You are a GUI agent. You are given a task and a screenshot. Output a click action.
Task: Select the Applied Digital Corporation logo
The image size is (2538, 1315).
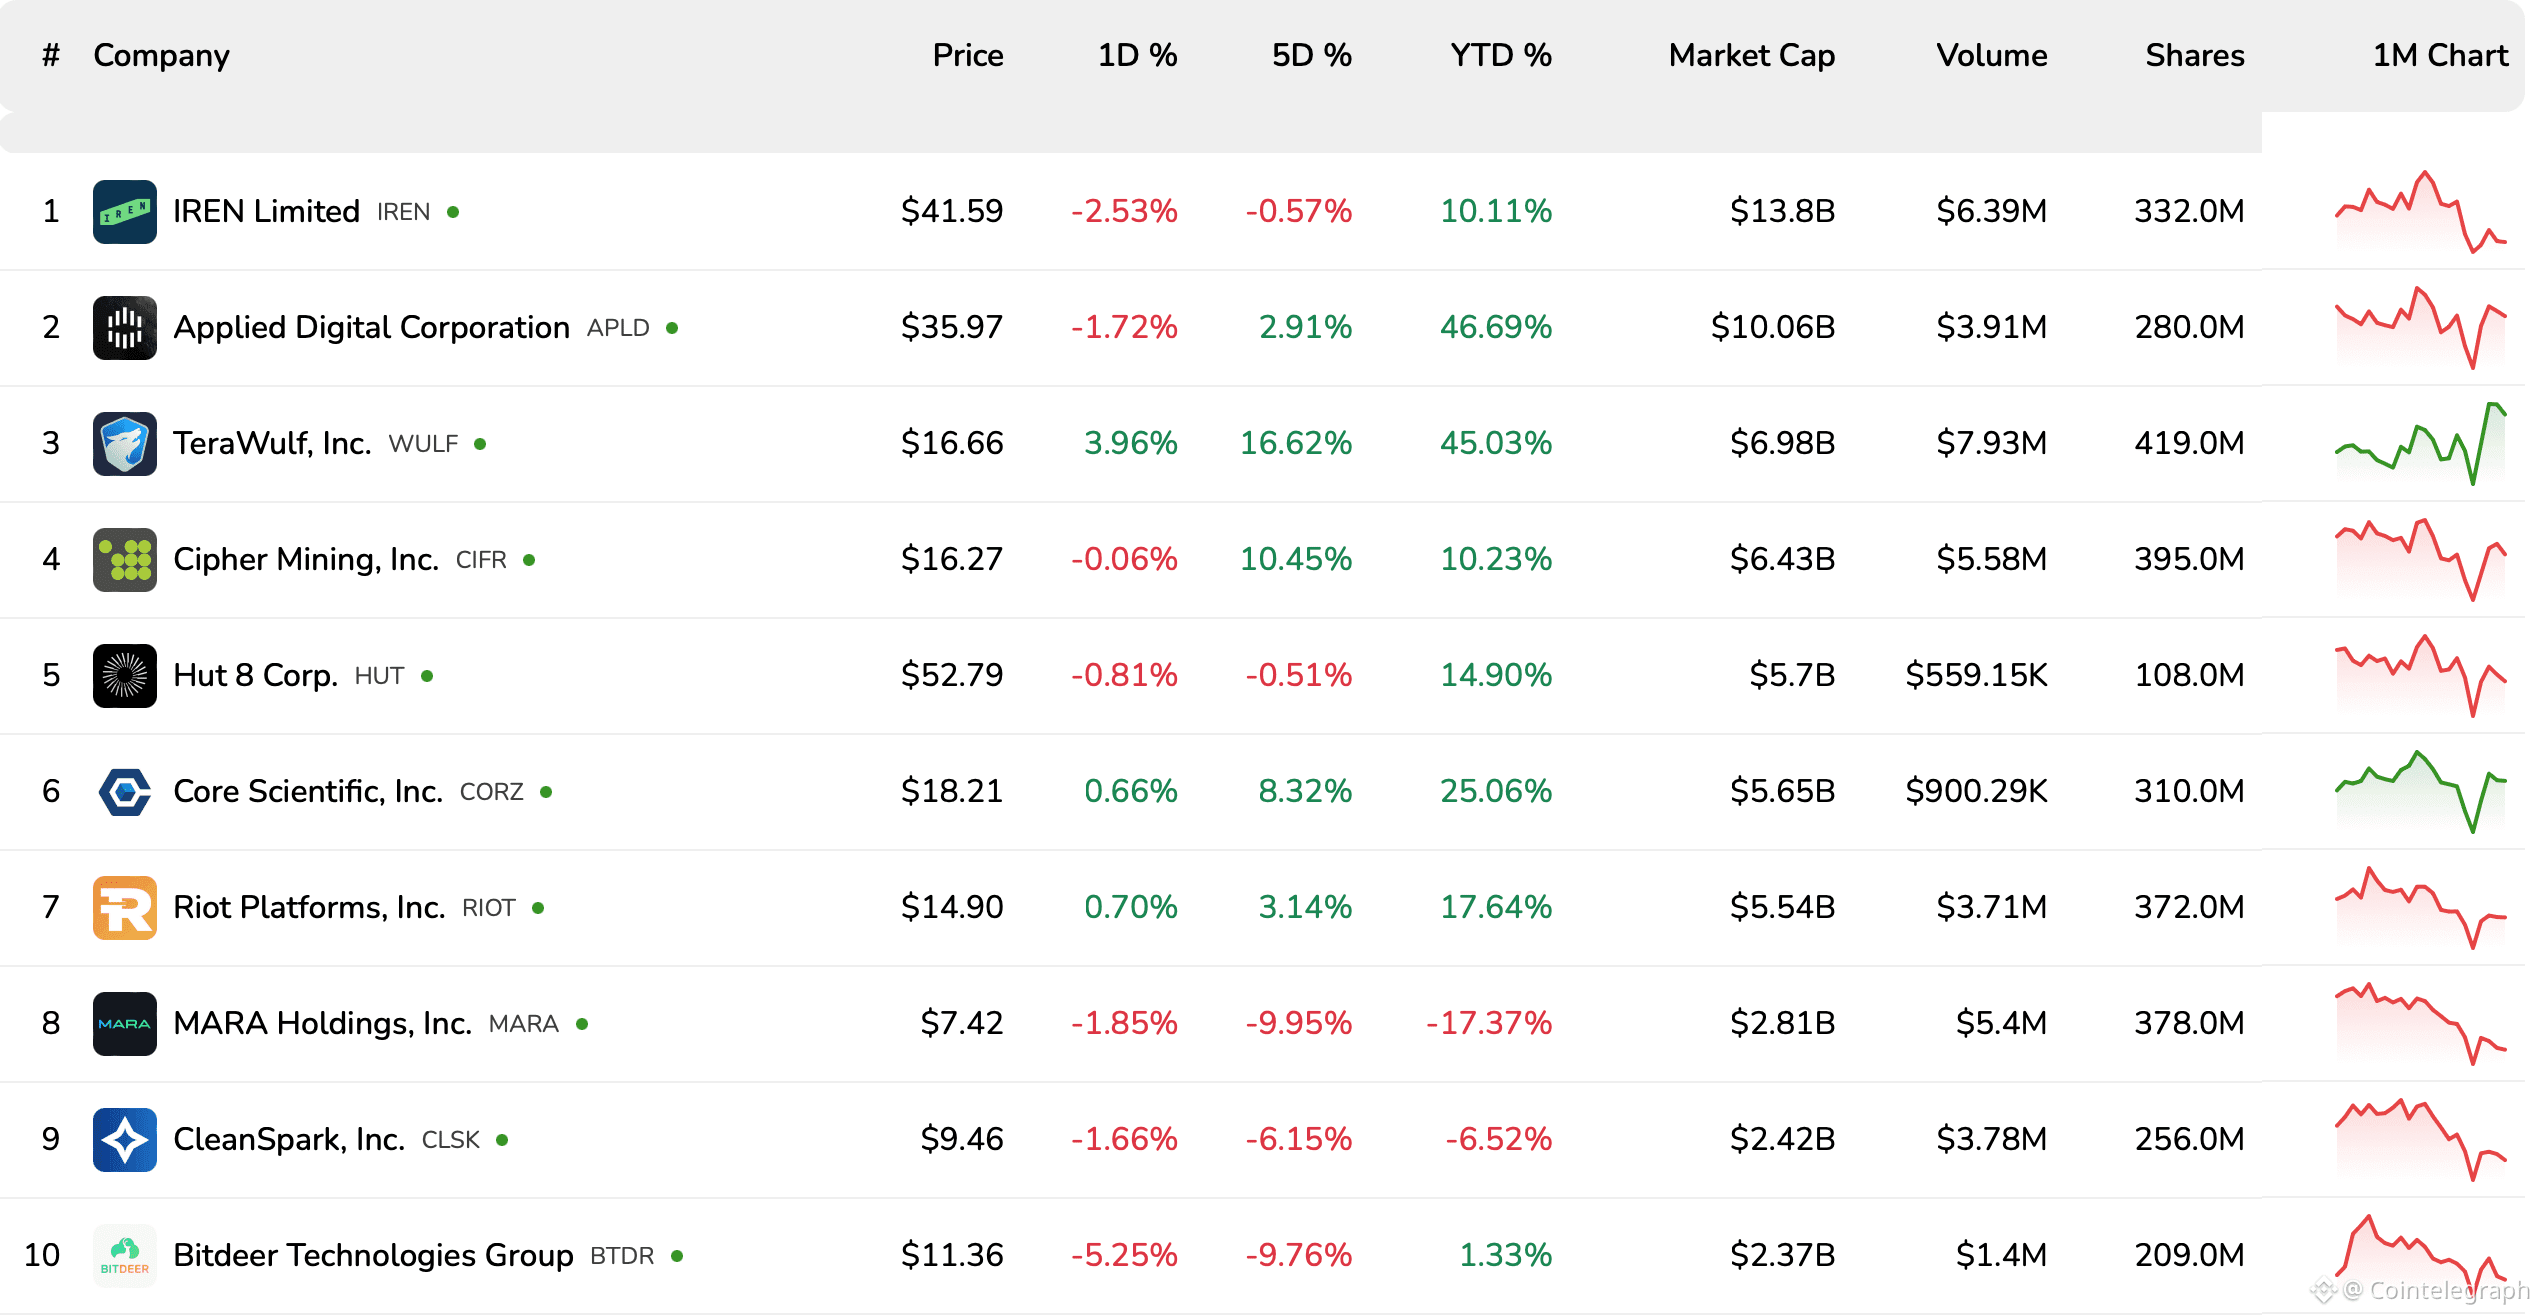[124, 327]
